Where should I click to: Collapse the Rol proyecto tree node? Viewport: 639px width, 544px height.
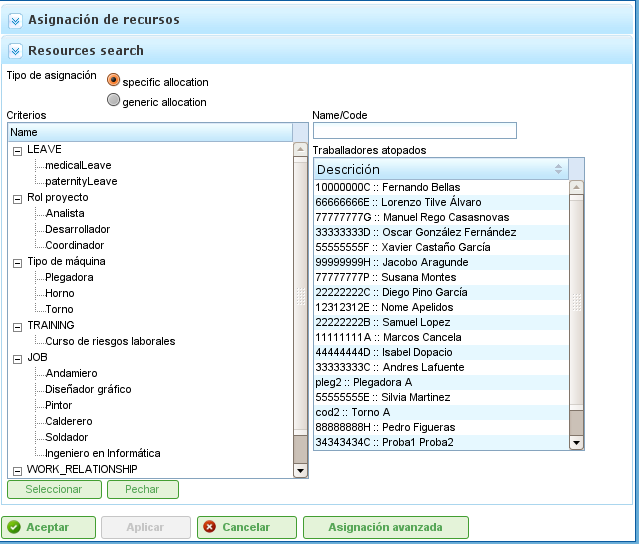tap(17, 198)
